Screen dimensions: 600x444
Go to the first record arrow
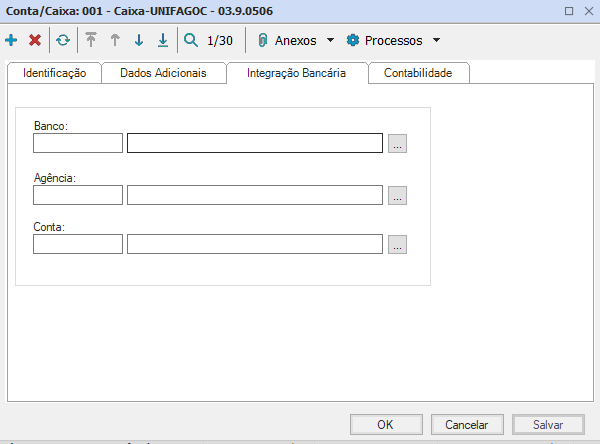coord(91,41)
